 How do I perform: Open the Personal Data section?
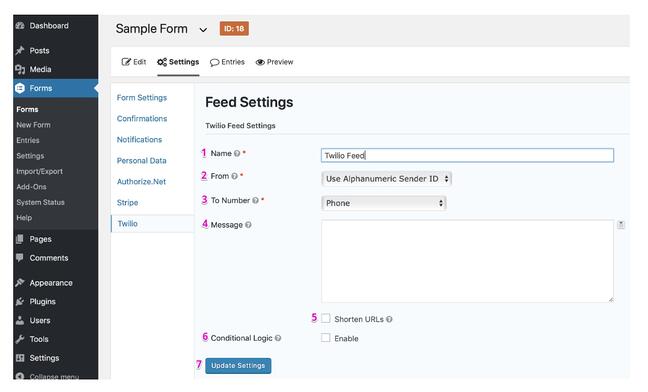(141, 161)
